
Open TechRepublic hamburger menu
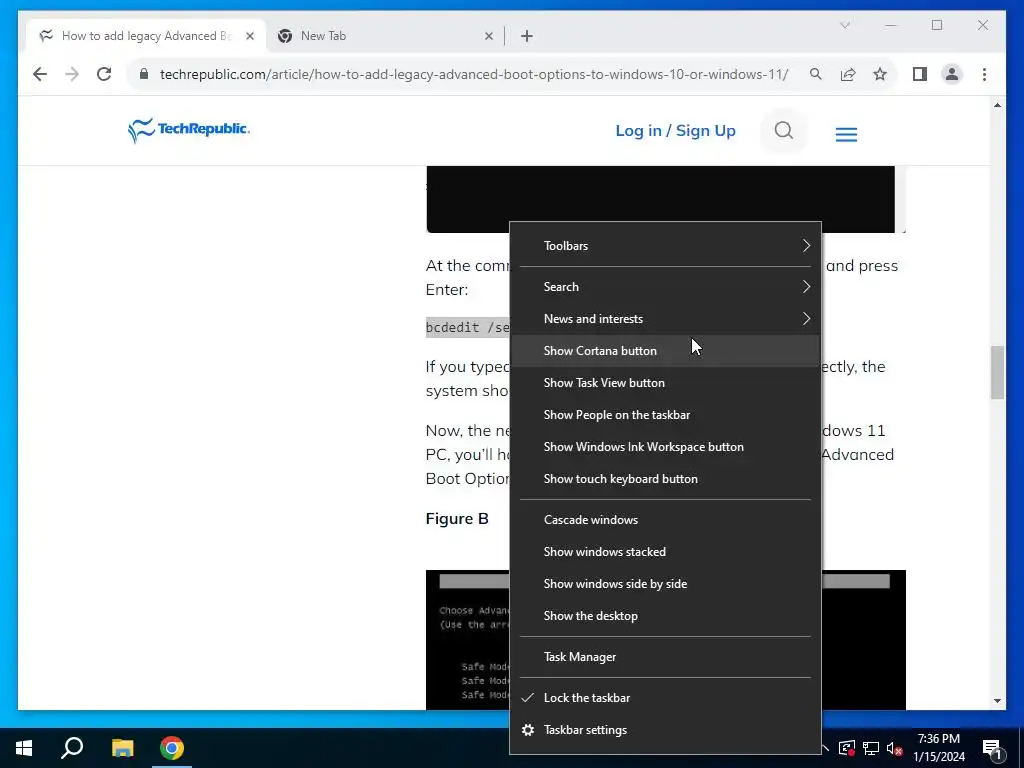846,134
